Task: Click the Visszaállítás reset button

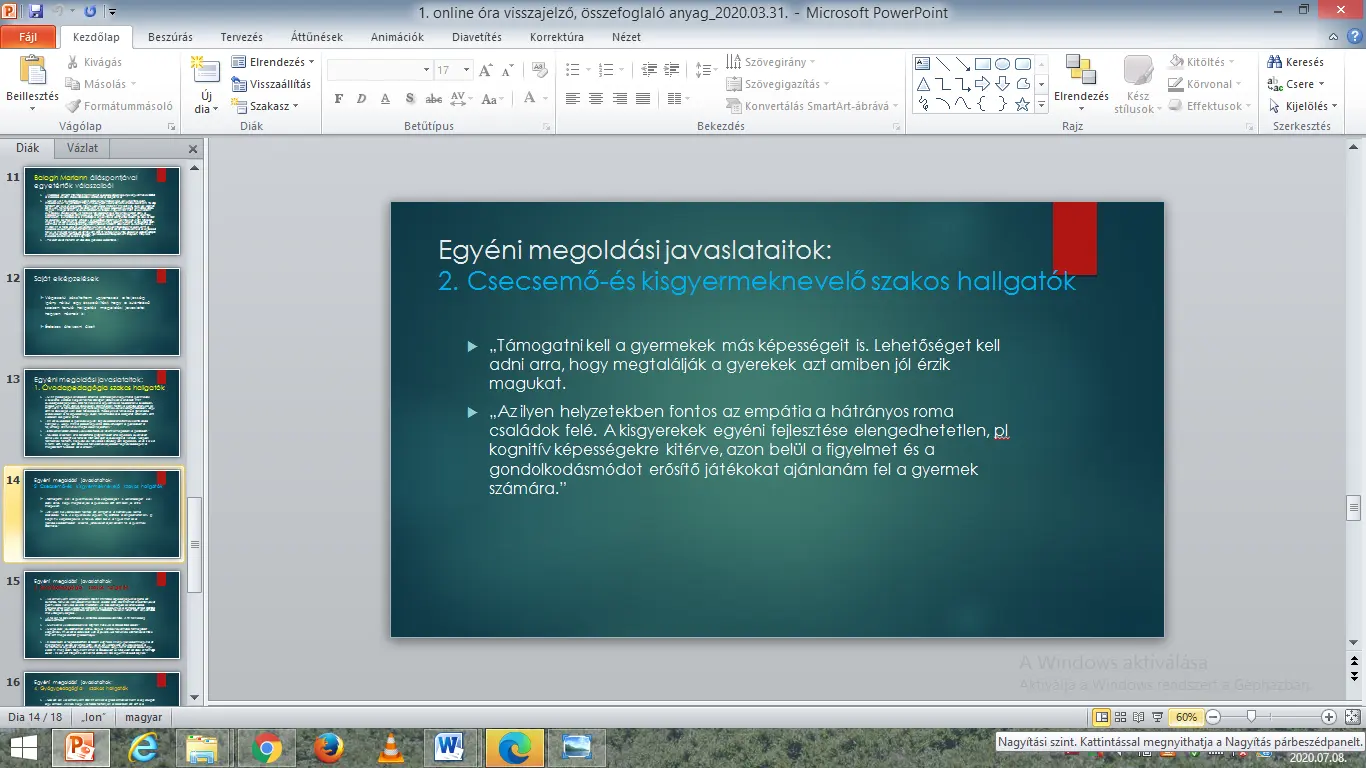Action: click(272, 84)
